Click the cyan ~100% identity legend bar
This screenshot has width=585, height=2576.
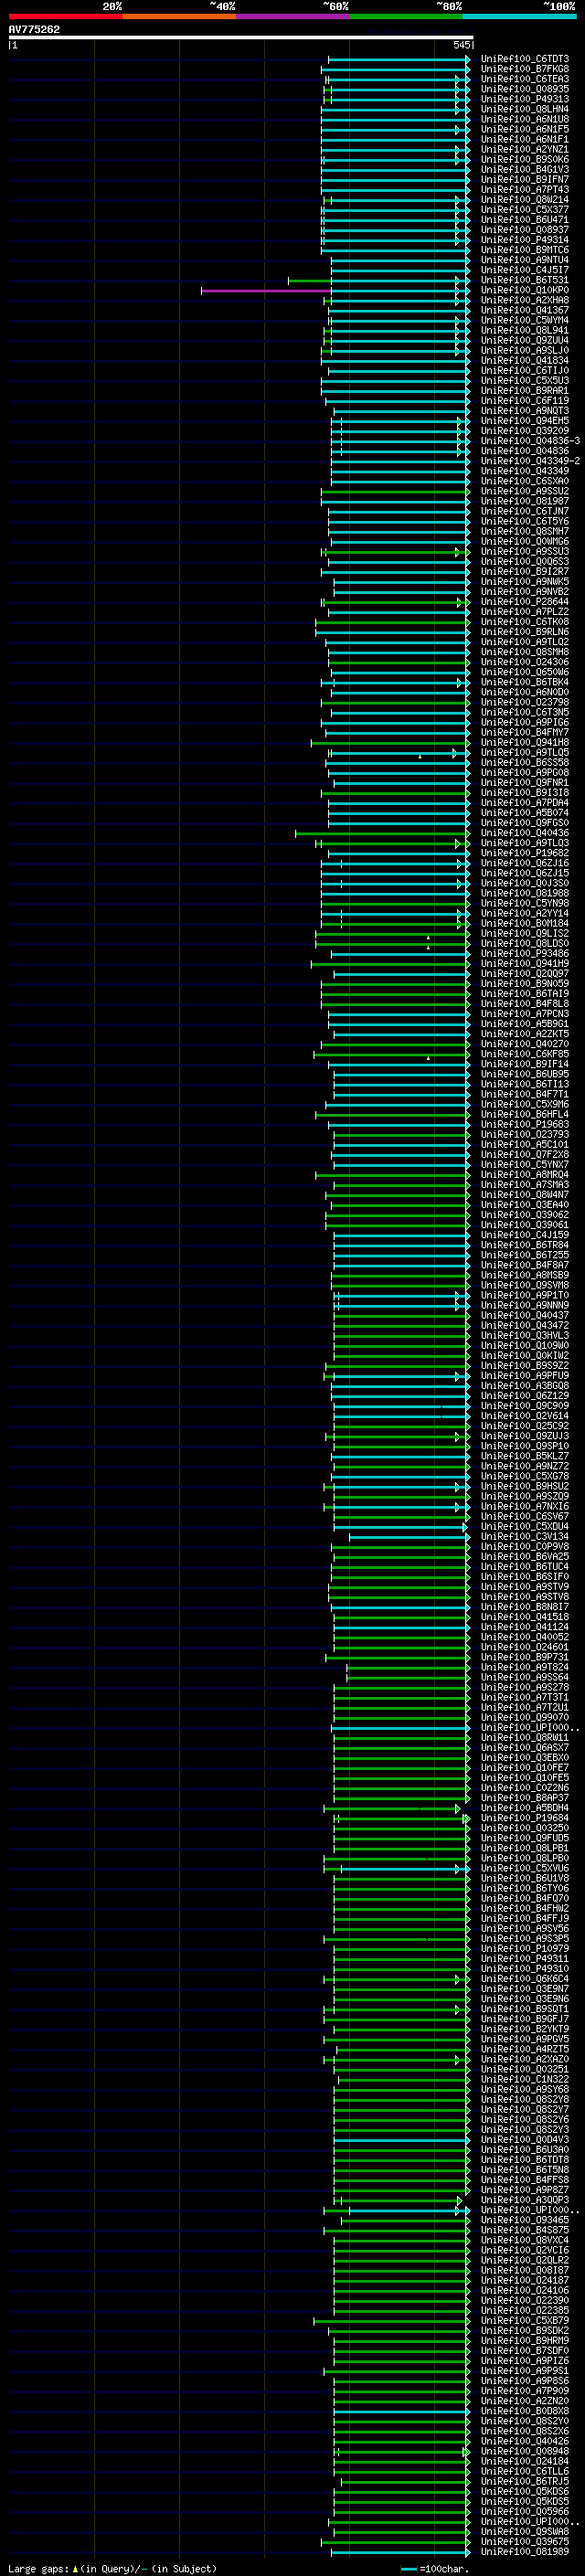(520, 16)
